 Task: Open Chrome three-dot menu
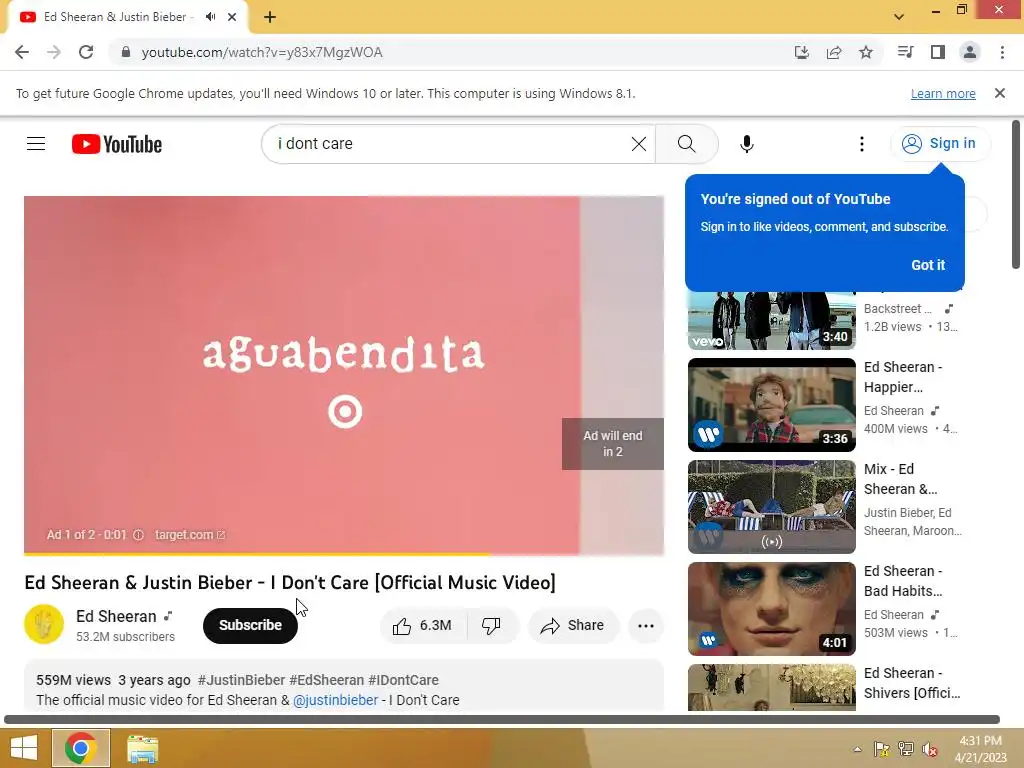(1002, 52)
